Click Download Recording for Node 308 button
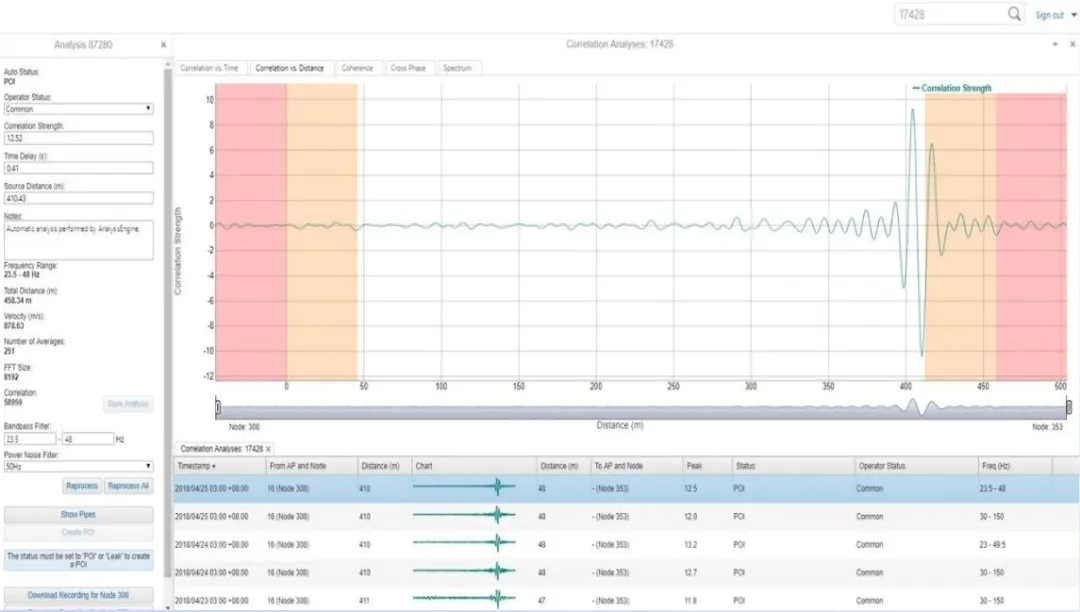Image resolution: width=1080 pixels, height=612 pixels. (79, 595)
